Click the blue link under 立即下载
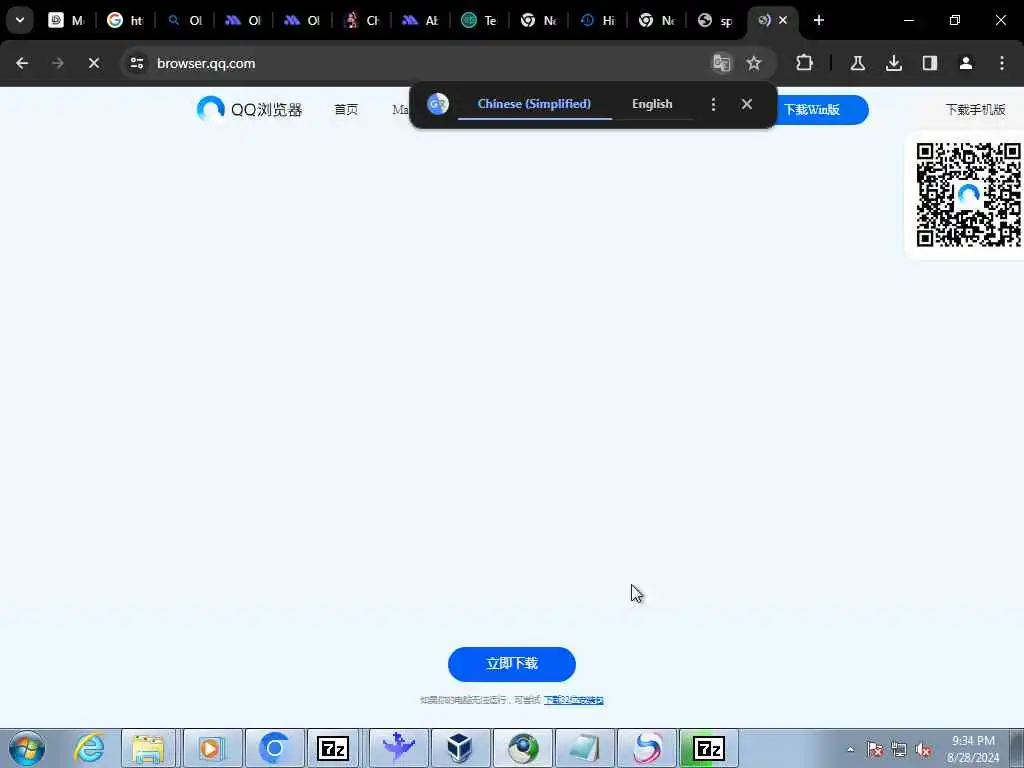 coord(573,700)
